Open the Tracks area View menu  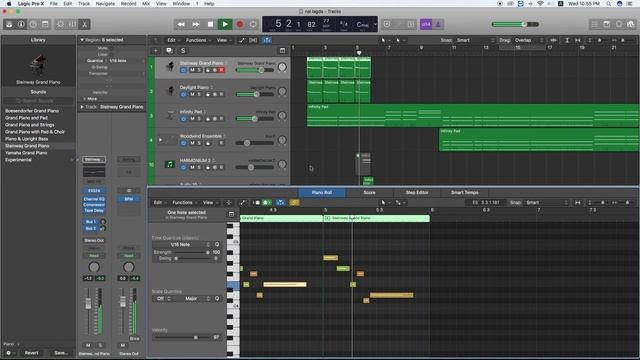pos(223,40)
